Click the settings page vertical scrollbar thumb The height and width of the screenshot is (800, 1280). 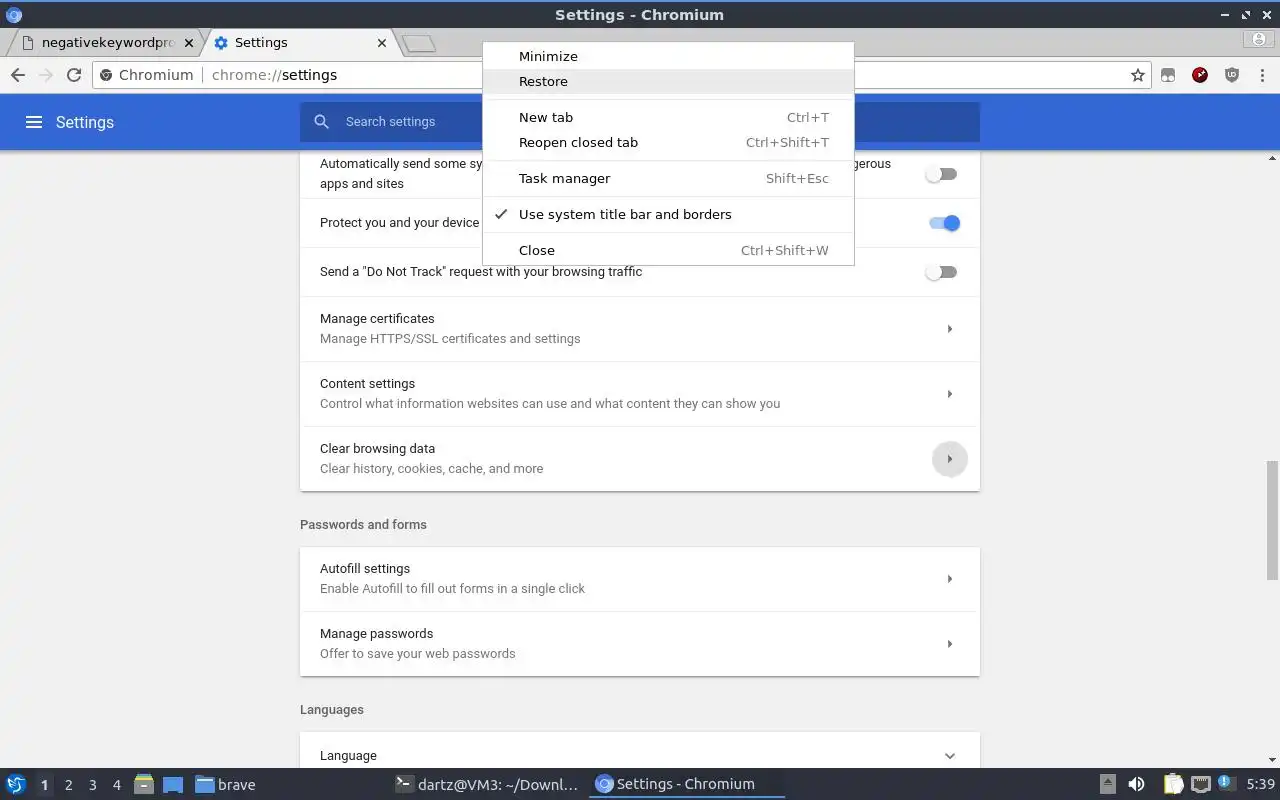[1272, 520]
